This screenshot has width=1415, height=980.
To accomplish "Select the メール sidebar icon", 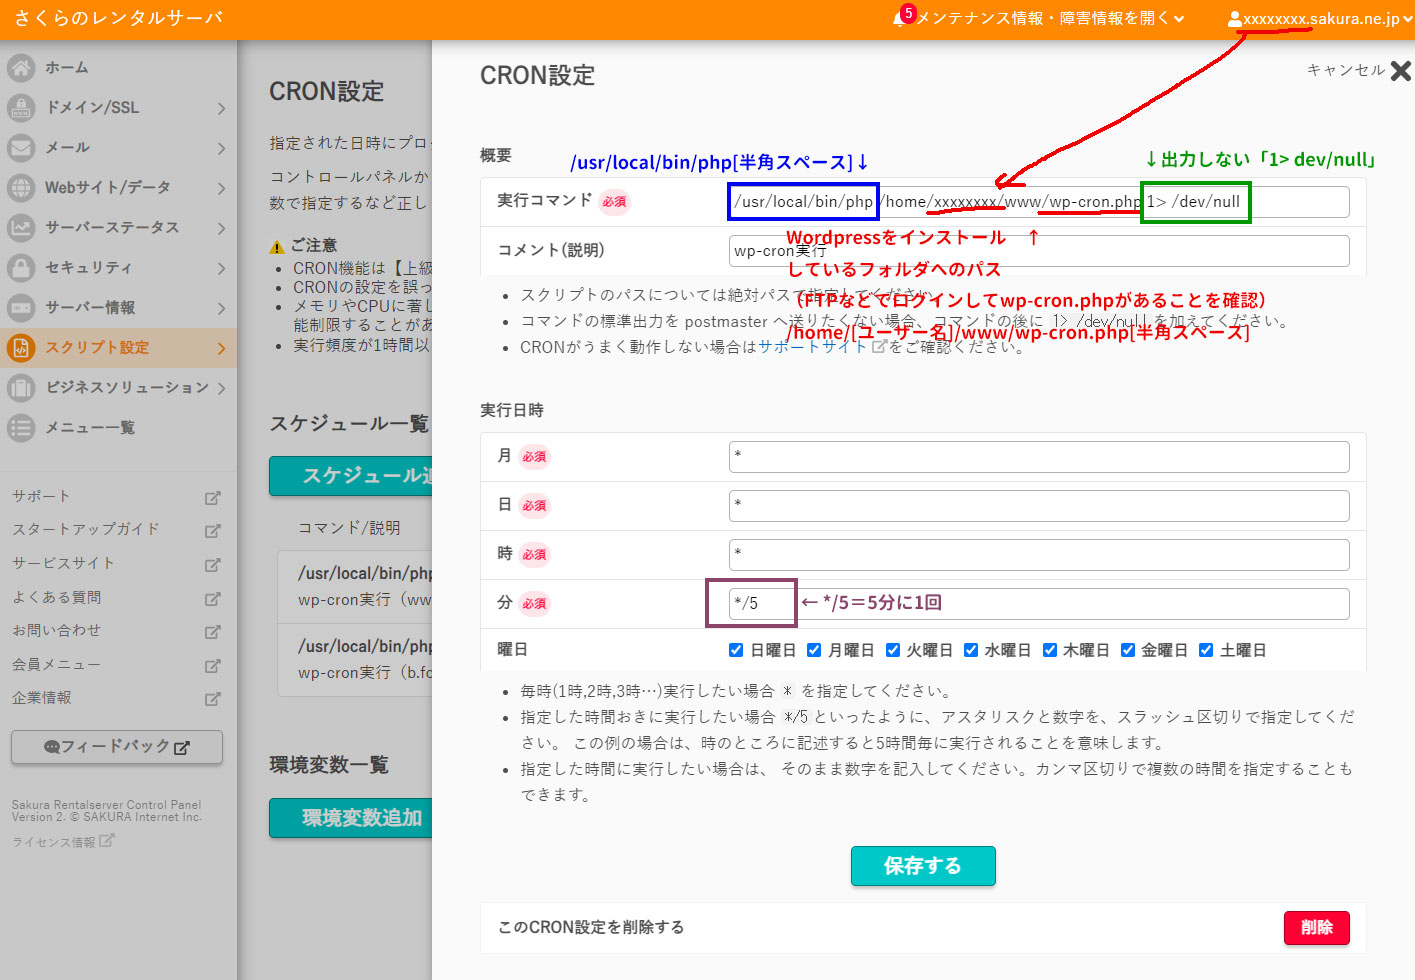I will click(x=23, y=147).
